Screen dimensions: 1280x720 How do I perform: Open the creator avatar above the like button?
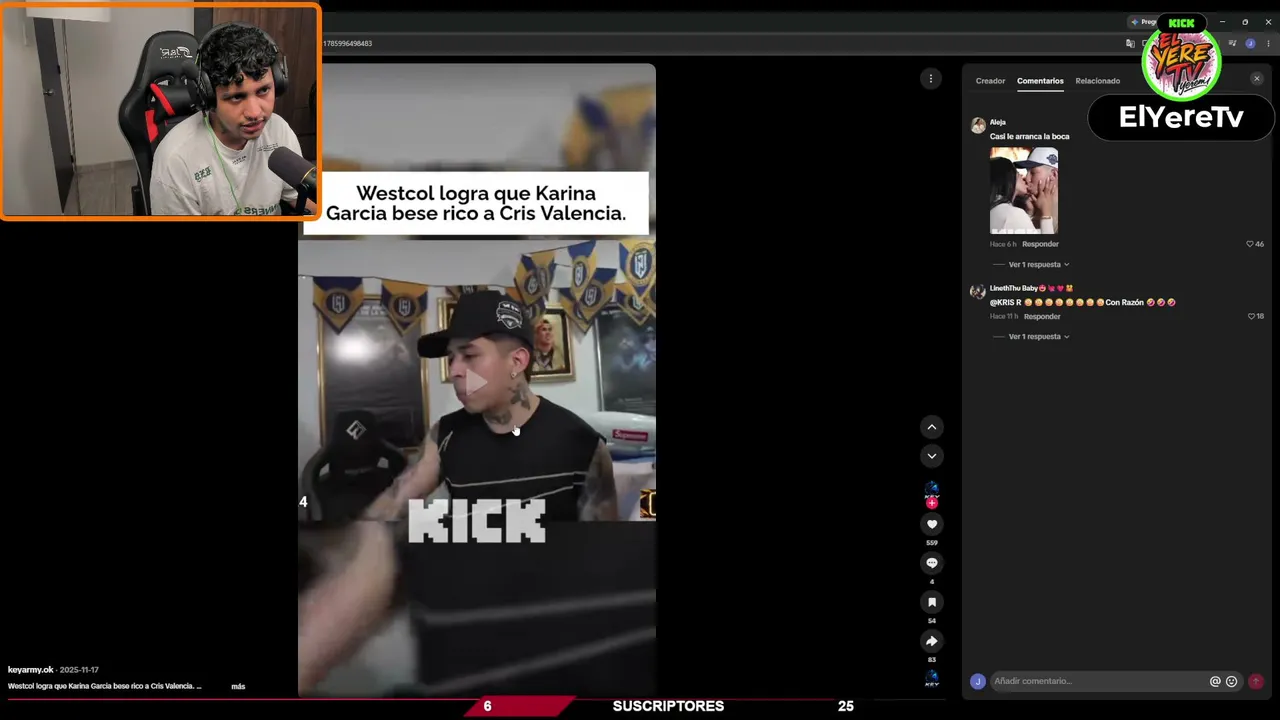(932, 491)
